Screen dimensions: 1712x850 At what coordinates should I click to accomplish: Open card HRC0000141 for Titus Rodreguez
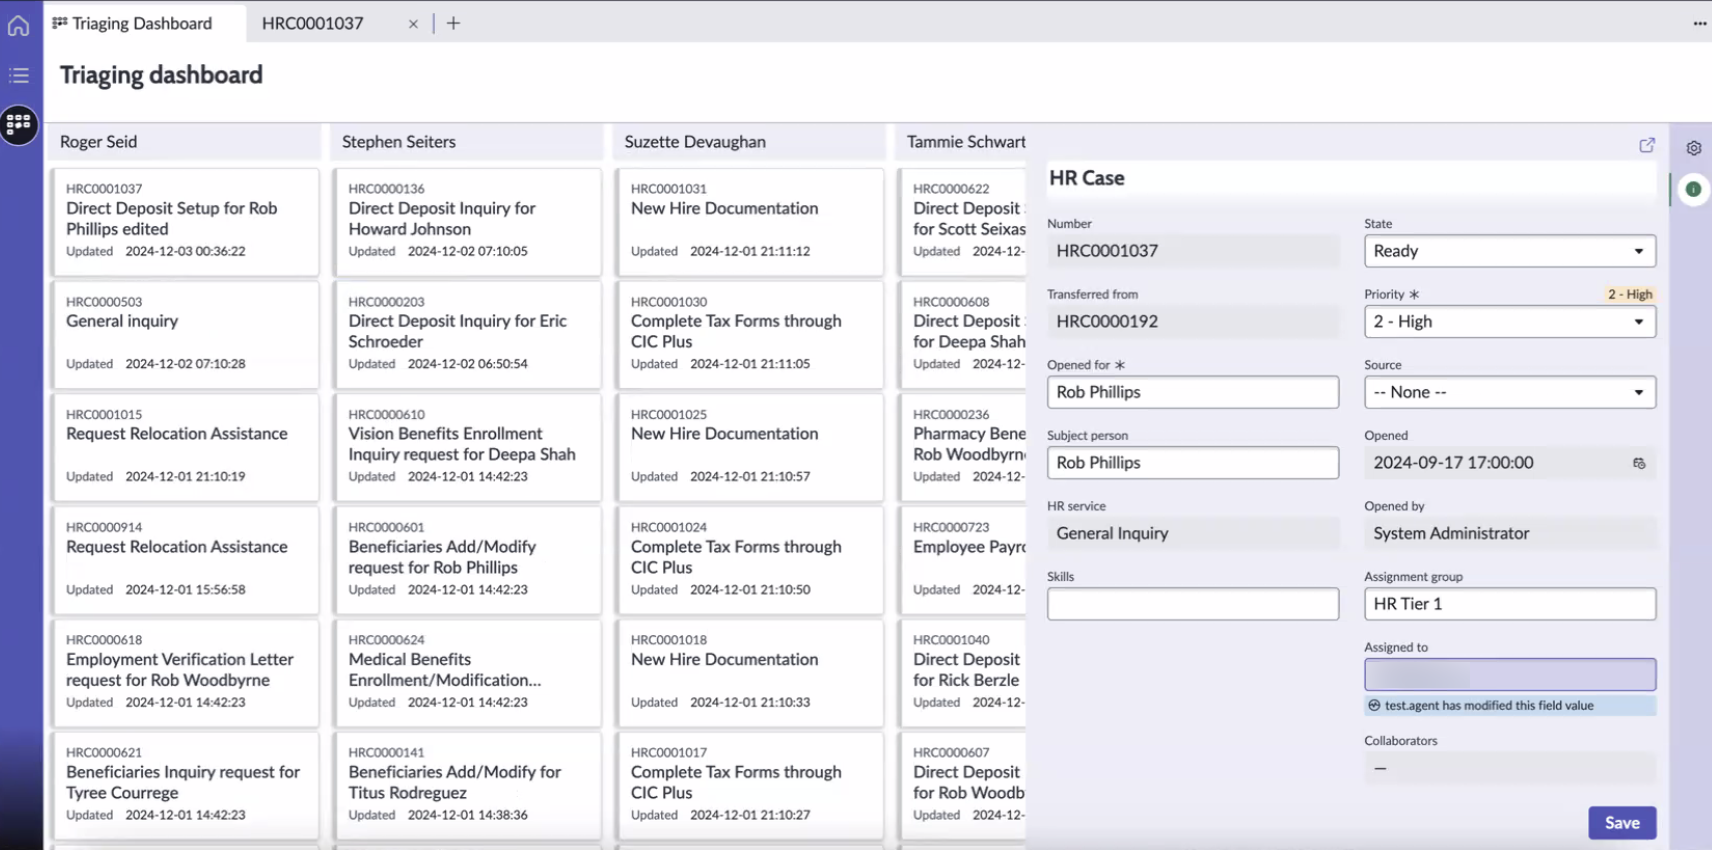468,786
